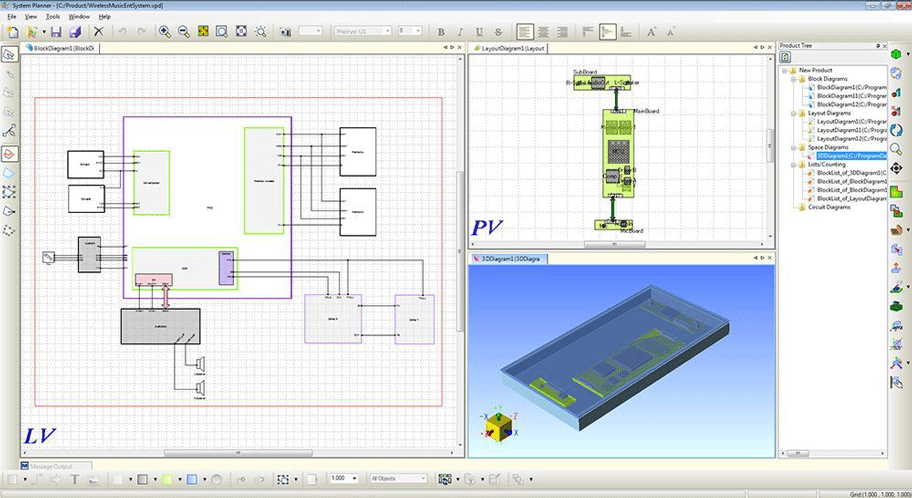
Task: Click the Save icon in the toolbar
Action: click(57, 32)
